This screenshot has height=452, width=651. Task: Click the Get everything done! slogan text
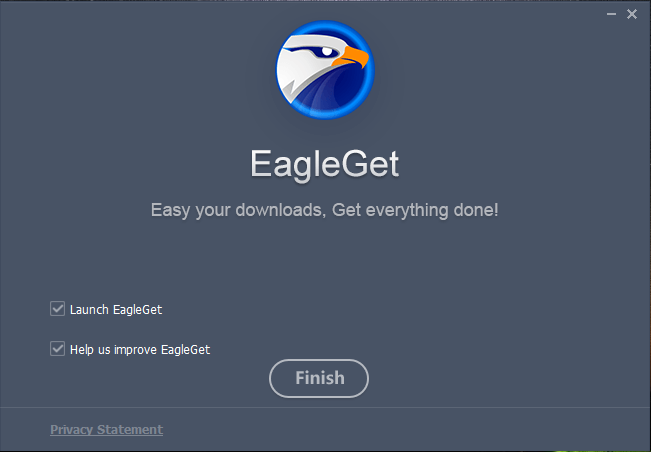pyautogui.click(x=415, y=210)
